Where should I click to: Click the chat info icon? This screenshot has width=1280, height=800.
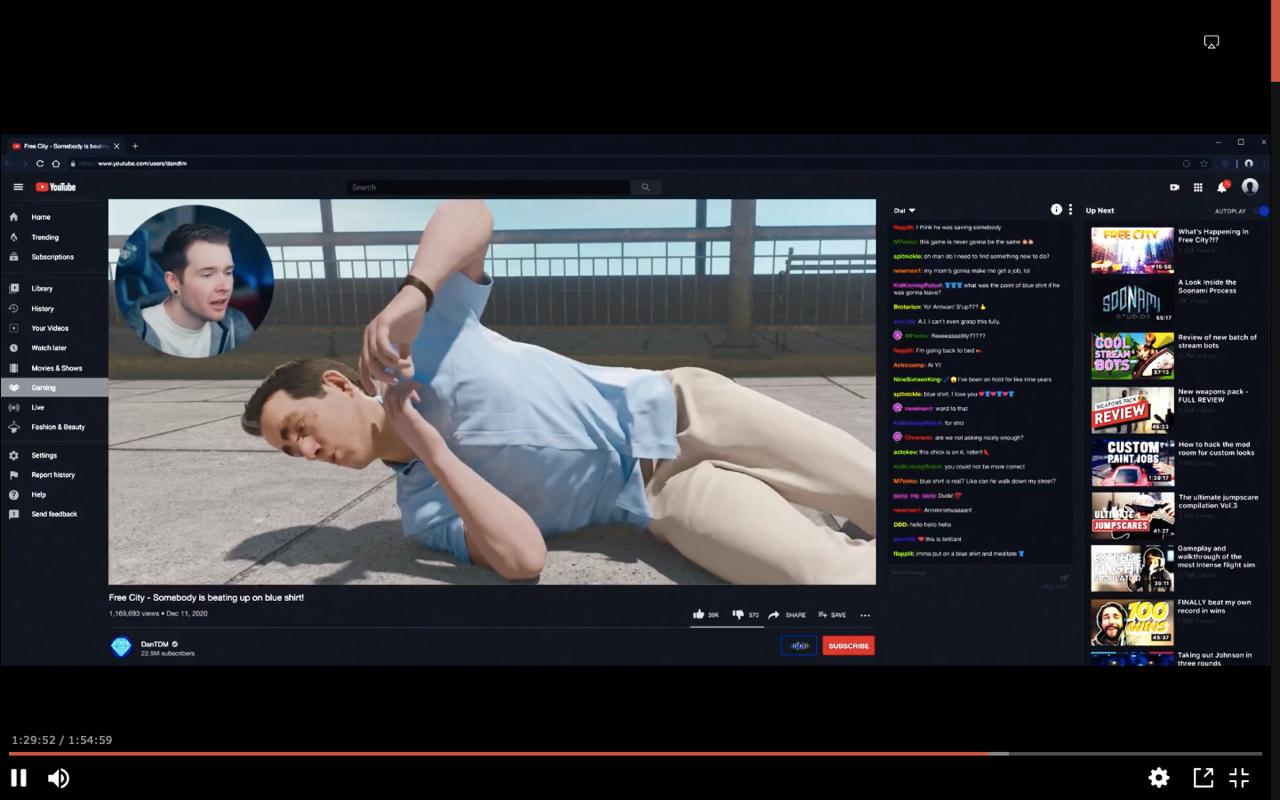click(x=1056, y=210)
